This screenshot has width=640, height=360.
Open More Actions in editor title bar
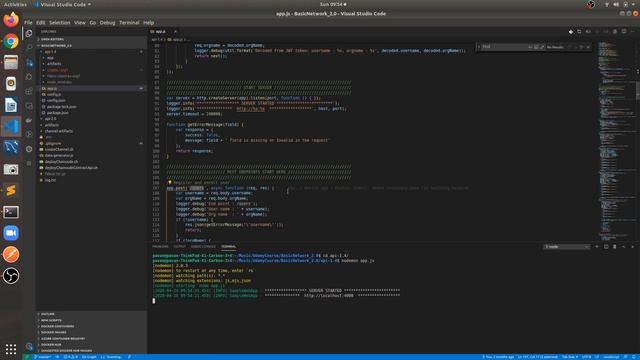pos(633,31)
